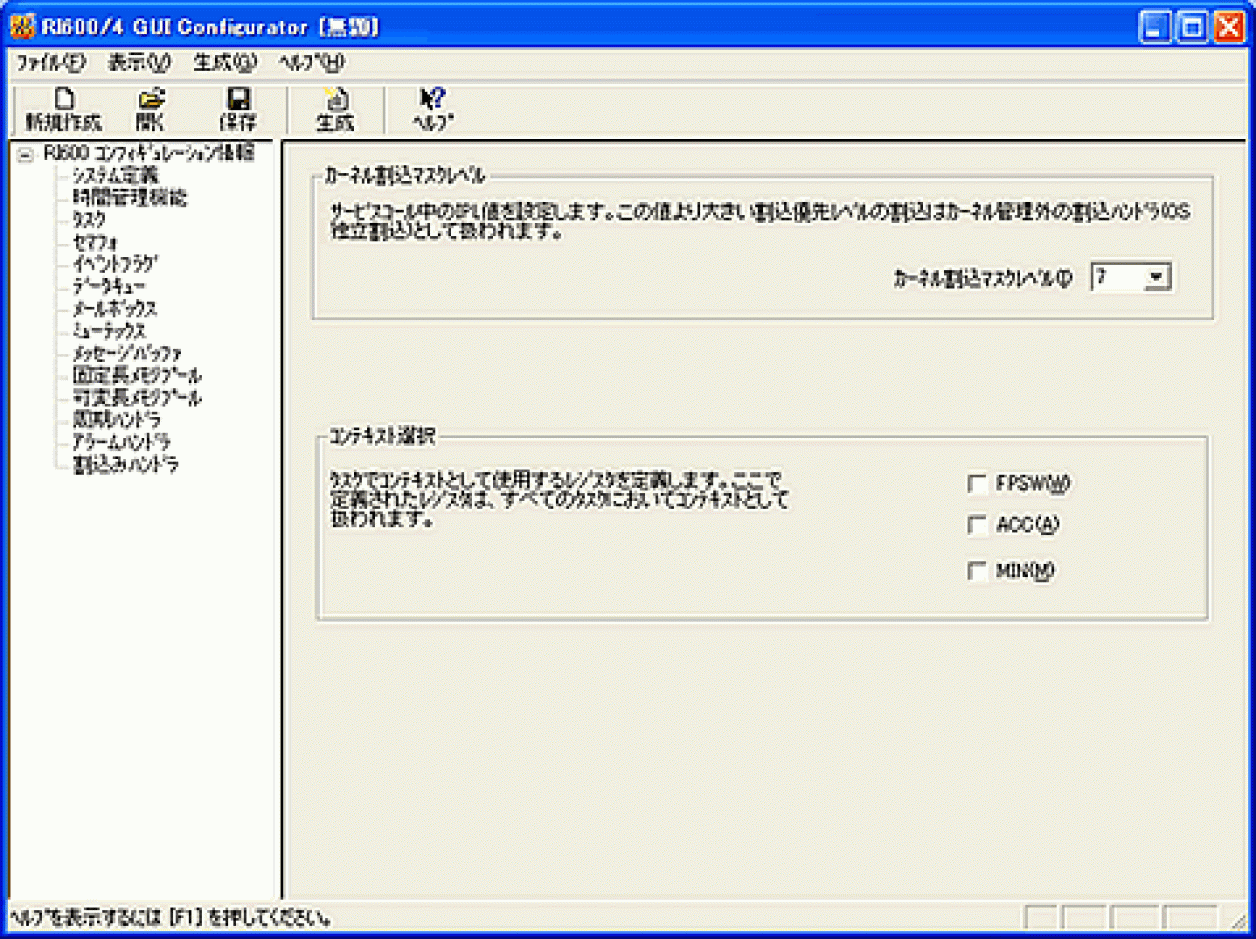1256x939 pixels.
Task: Check the MIN(M) context register option
Action: point(978,569)
